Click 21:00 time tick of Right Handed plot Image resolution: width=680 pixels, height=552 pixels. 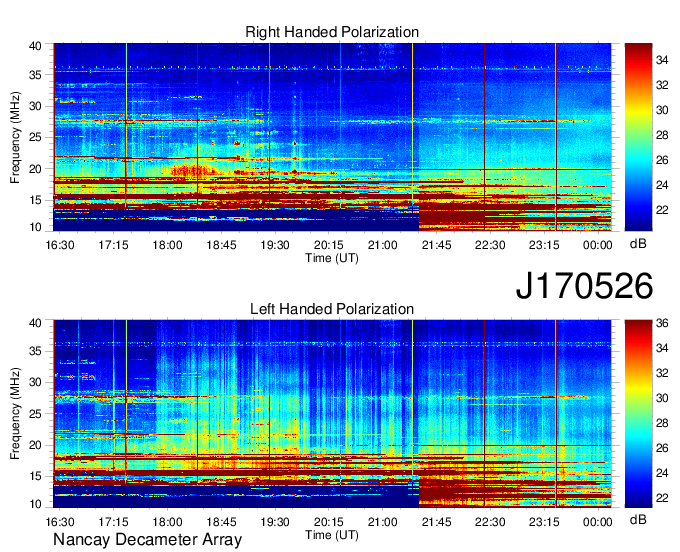pos(382,245)
